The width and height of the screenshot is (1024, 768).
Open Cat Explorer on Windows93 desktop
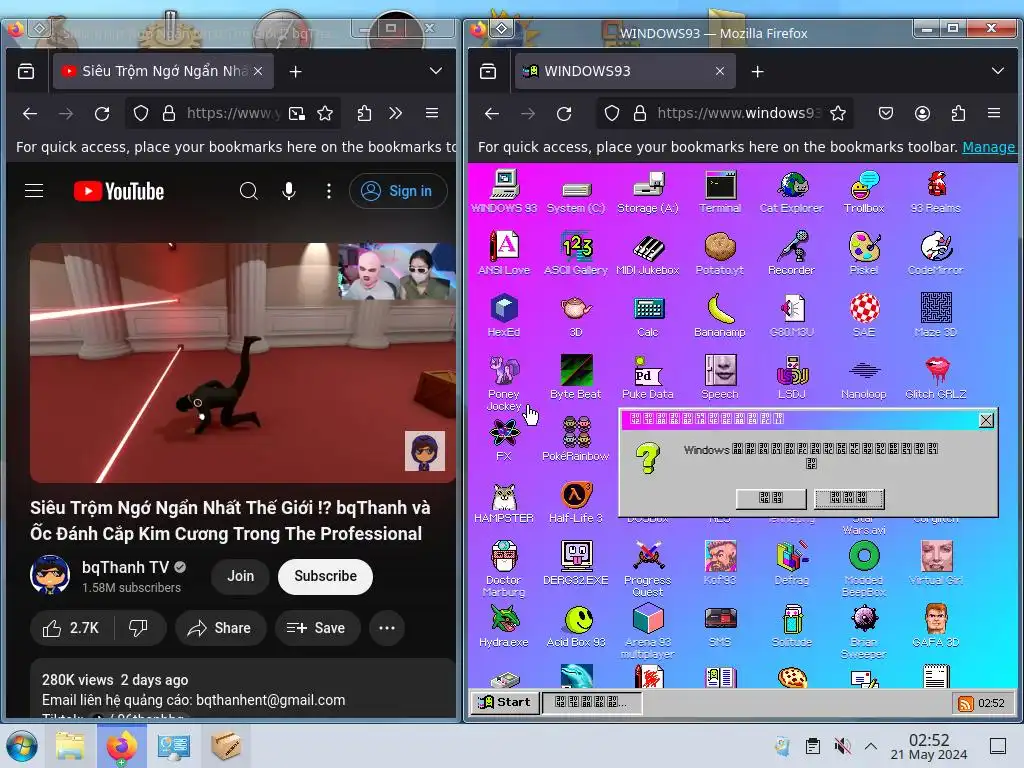[x=792, y=192]
